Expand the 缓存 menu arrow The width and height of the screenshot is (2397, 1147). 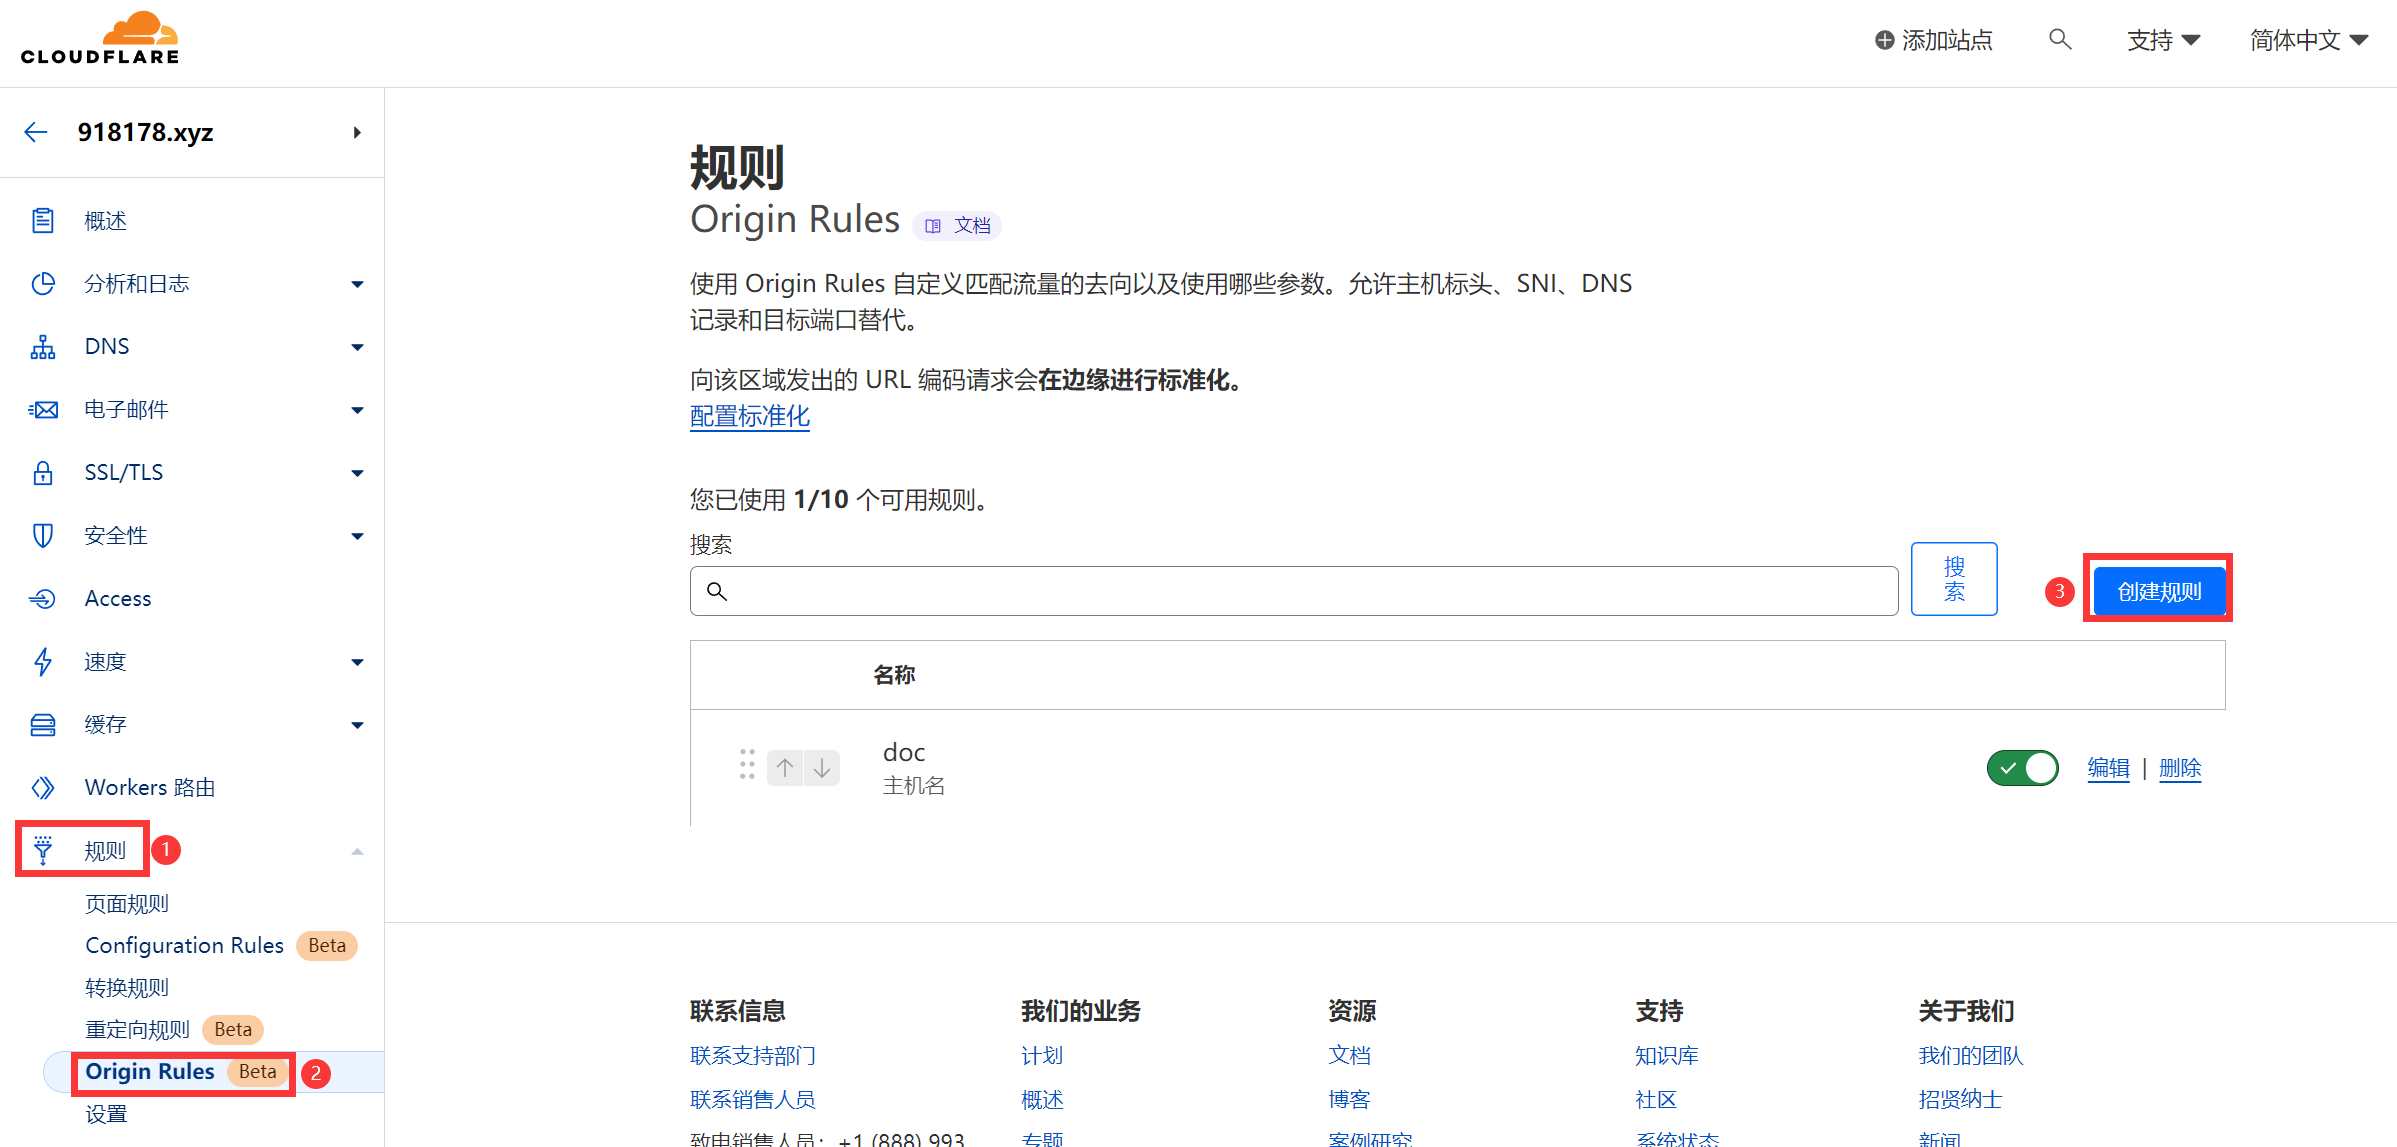357,725
